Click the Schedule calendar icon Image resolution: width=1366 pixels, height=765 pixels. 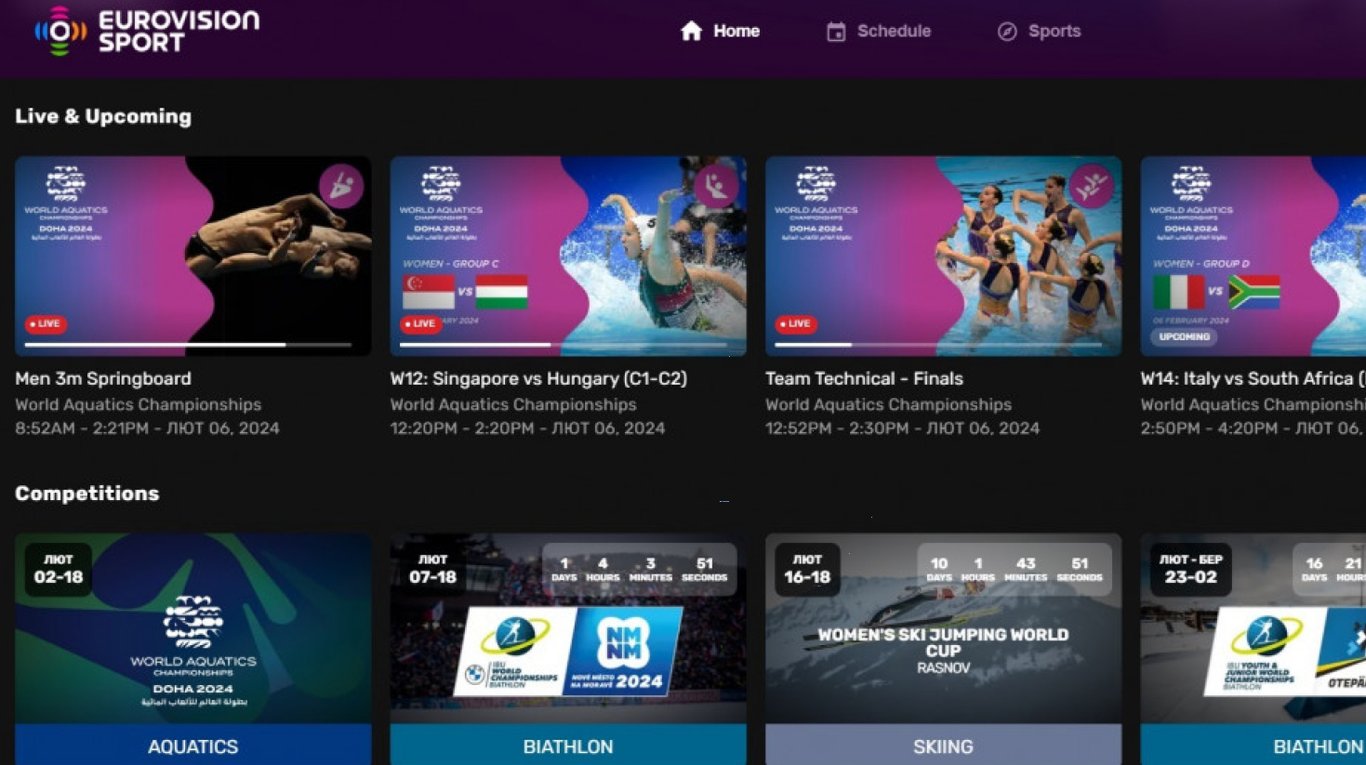pyautogui.click(x=836, y=32)
